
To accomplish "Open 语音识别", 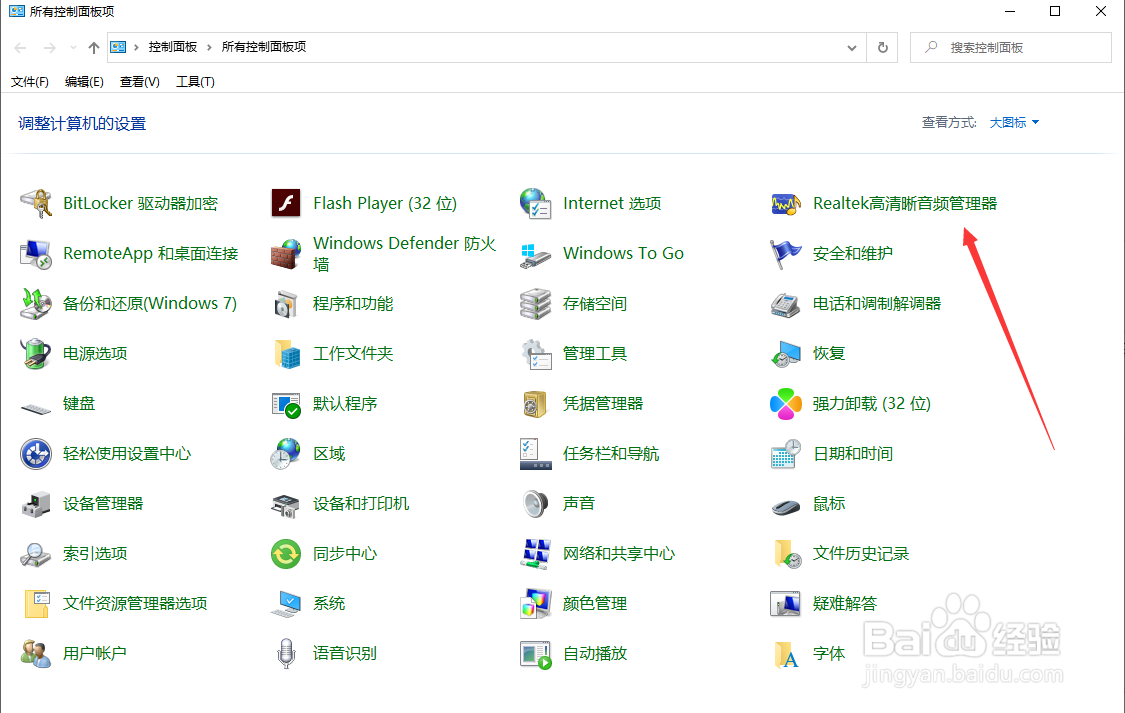I will (x=345, y=653).
